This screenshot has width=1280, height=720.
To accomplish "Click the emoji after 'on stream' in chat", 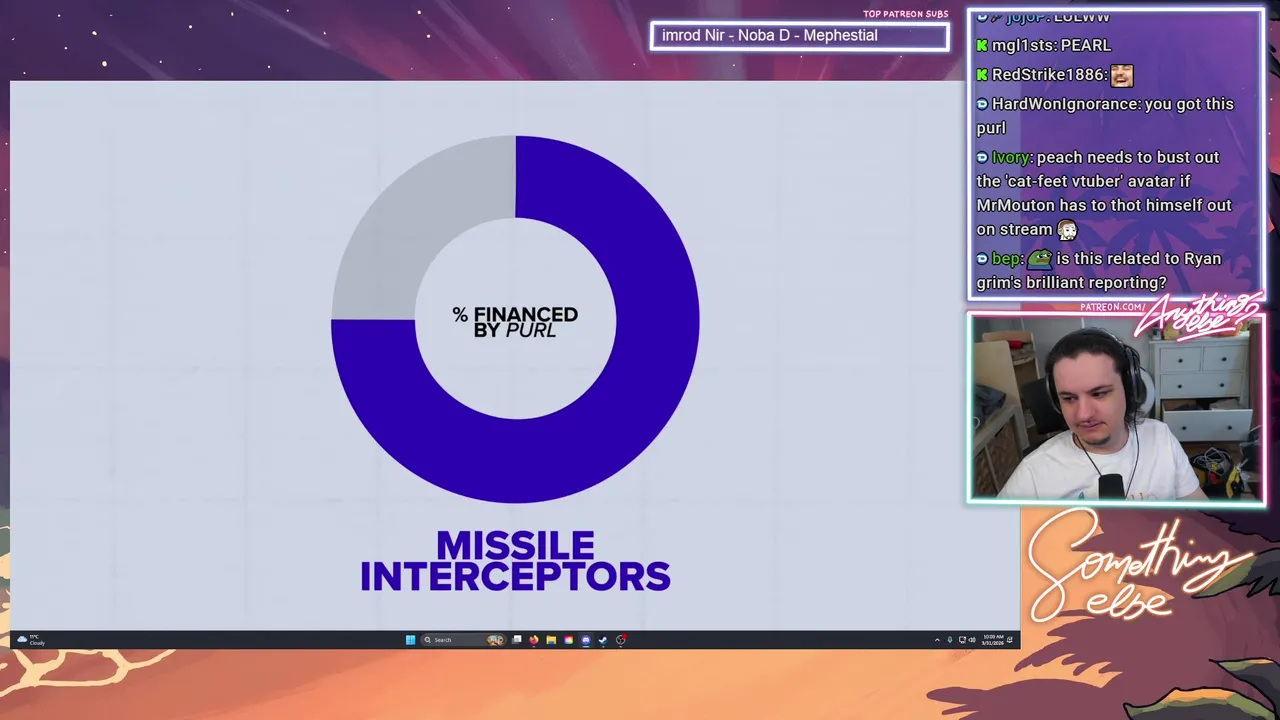I will [1067, 230].
